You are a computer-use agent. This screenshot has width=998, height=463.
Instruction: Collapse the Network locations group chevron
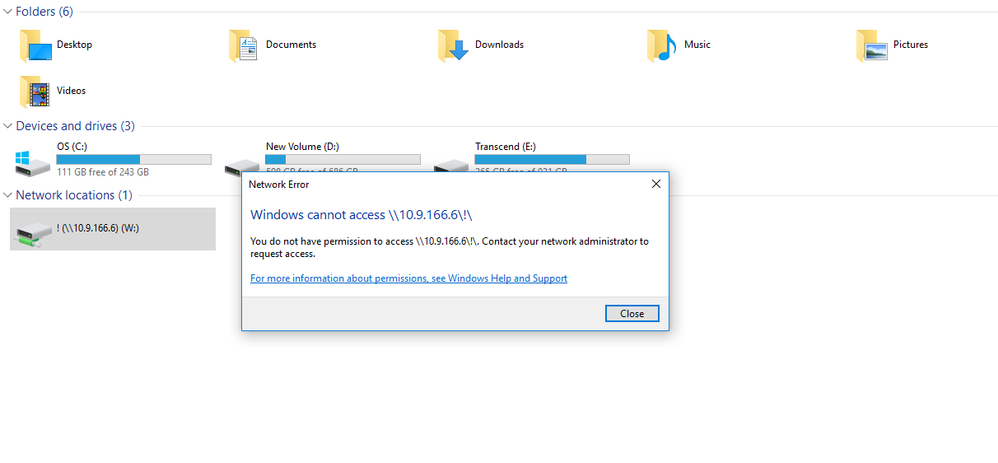(8, 195)
